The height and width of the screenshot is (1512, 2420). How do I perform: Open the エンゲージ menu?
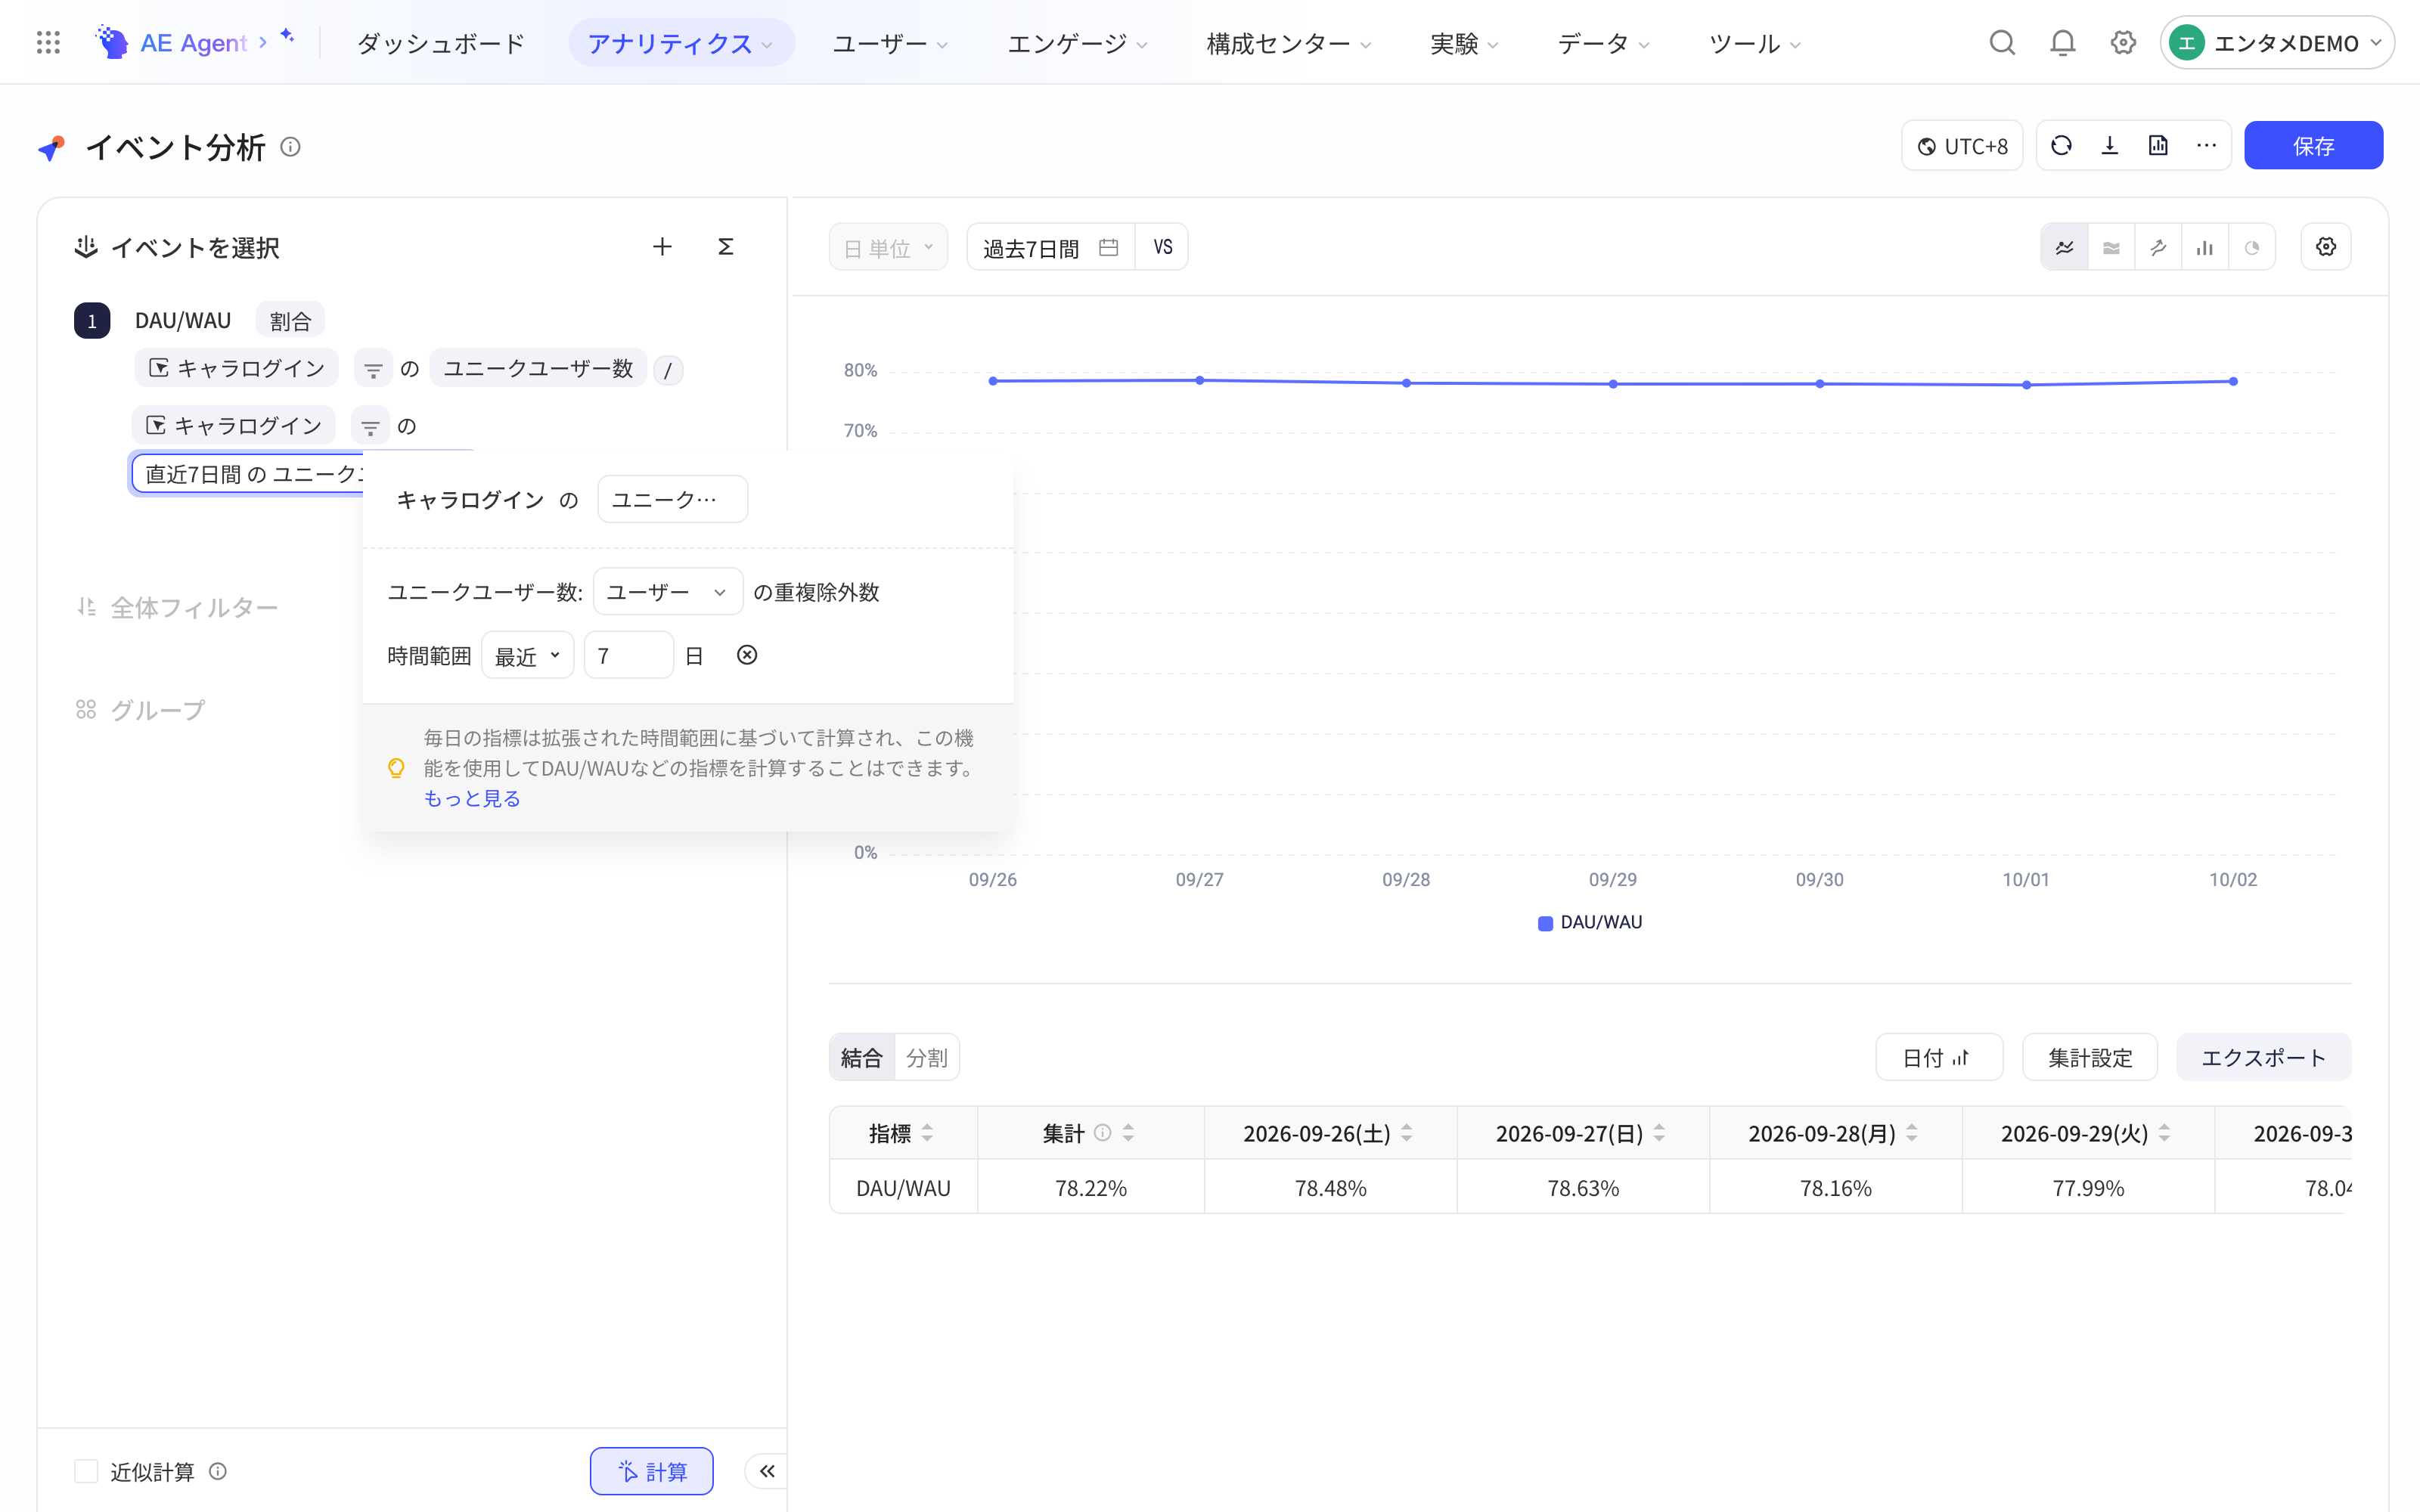1077,43
